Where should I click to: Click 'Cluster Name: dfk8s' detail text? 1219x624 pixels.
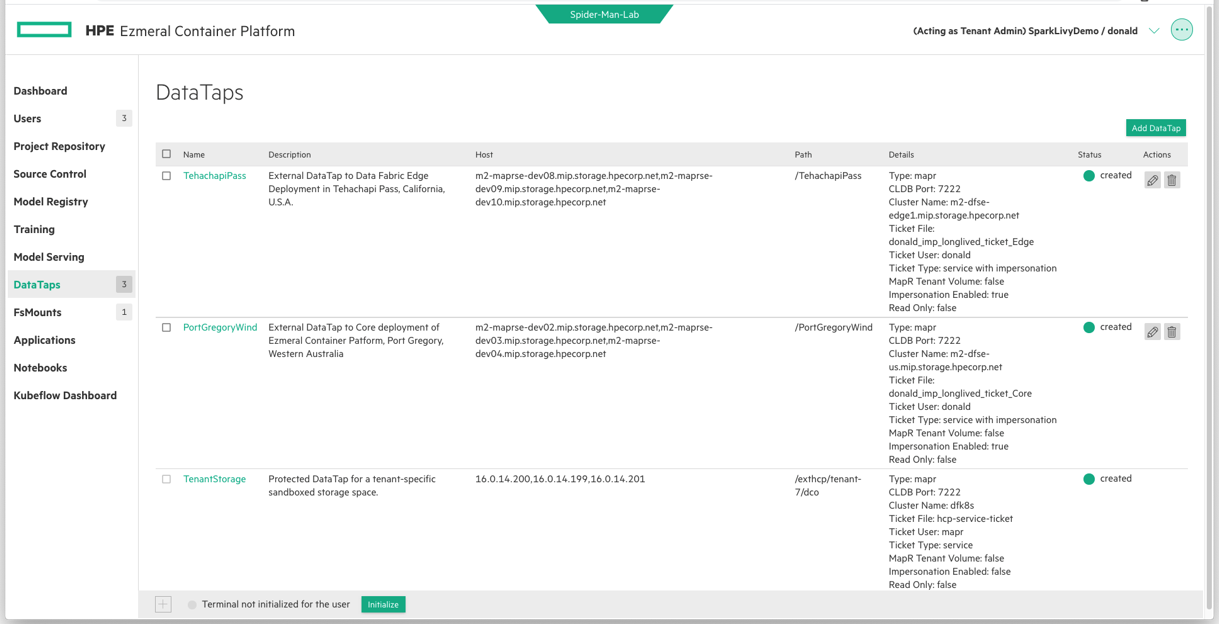[x=931, y=506]
